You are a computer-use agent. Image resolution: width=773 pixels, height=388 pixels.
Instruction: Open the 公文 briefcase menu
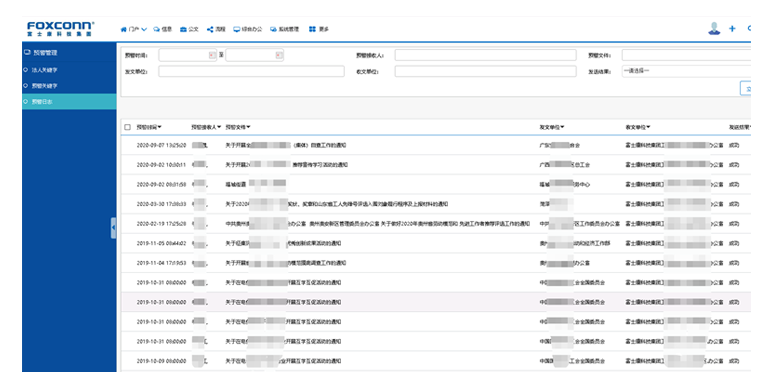[189, 30]
